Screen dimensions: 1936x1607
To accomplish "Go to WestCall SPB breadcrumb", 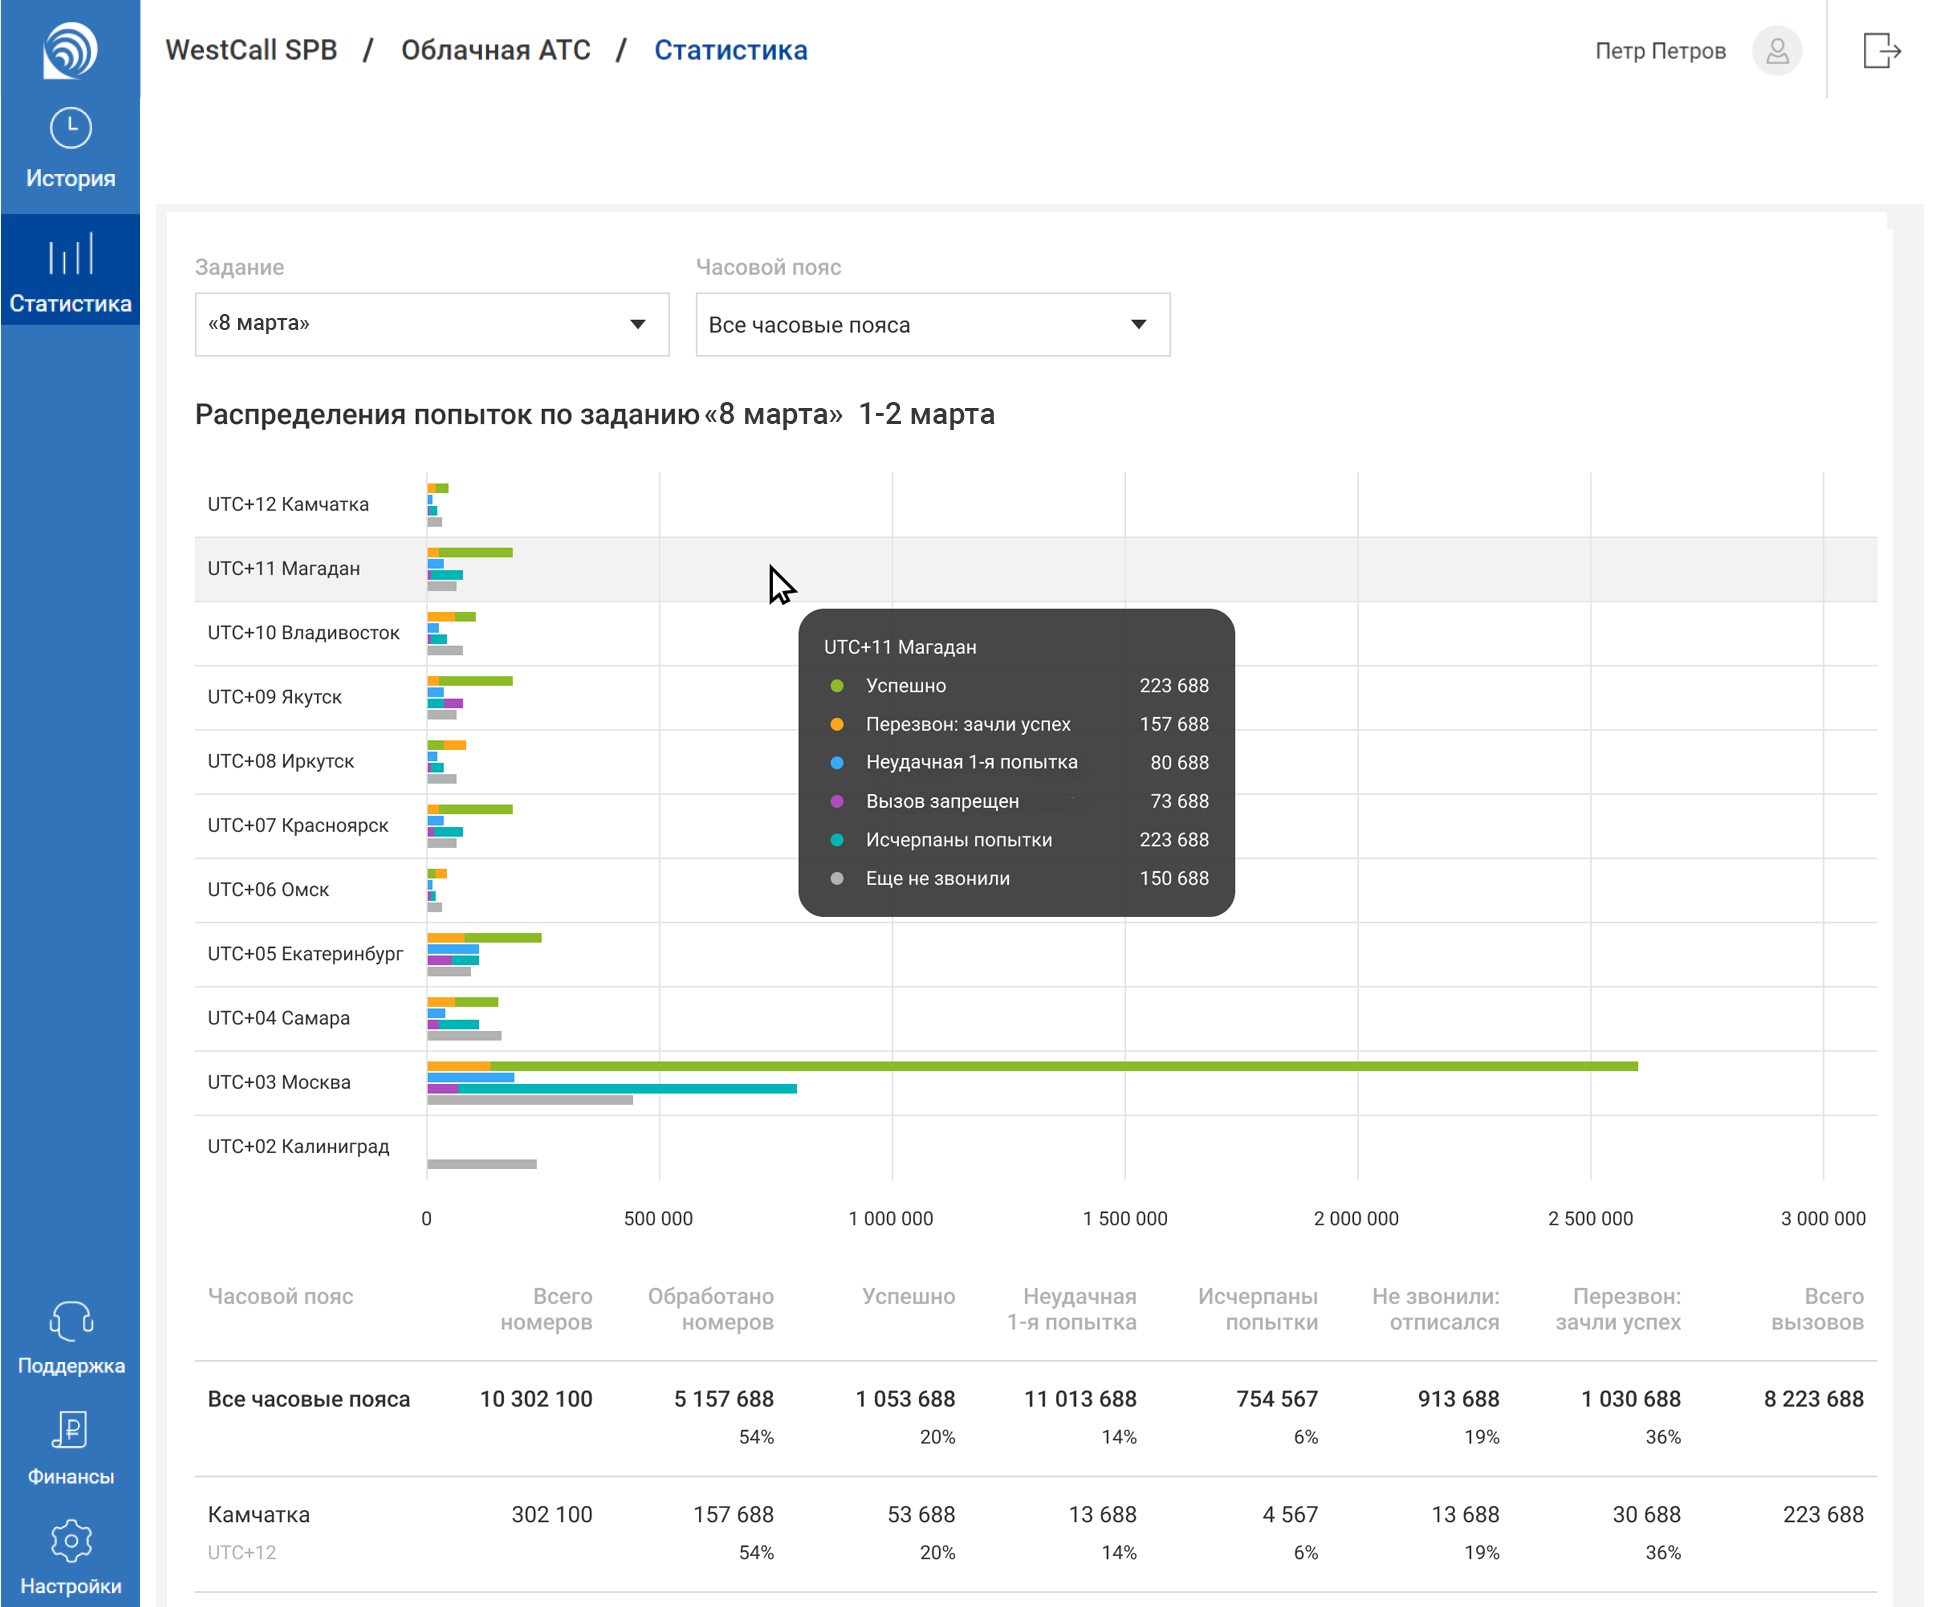I will (251, 50).
